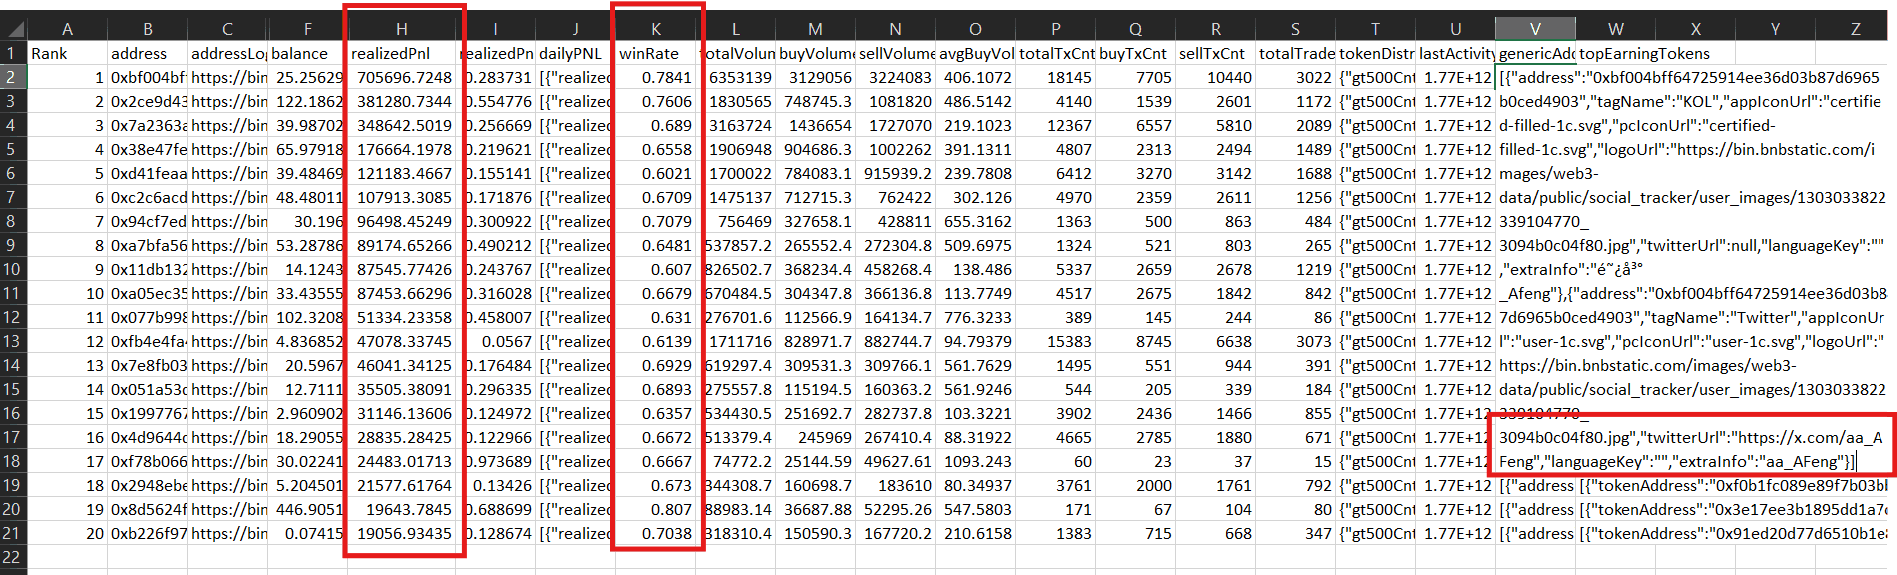
Task: Select column H header
Action: pos(401,29)
